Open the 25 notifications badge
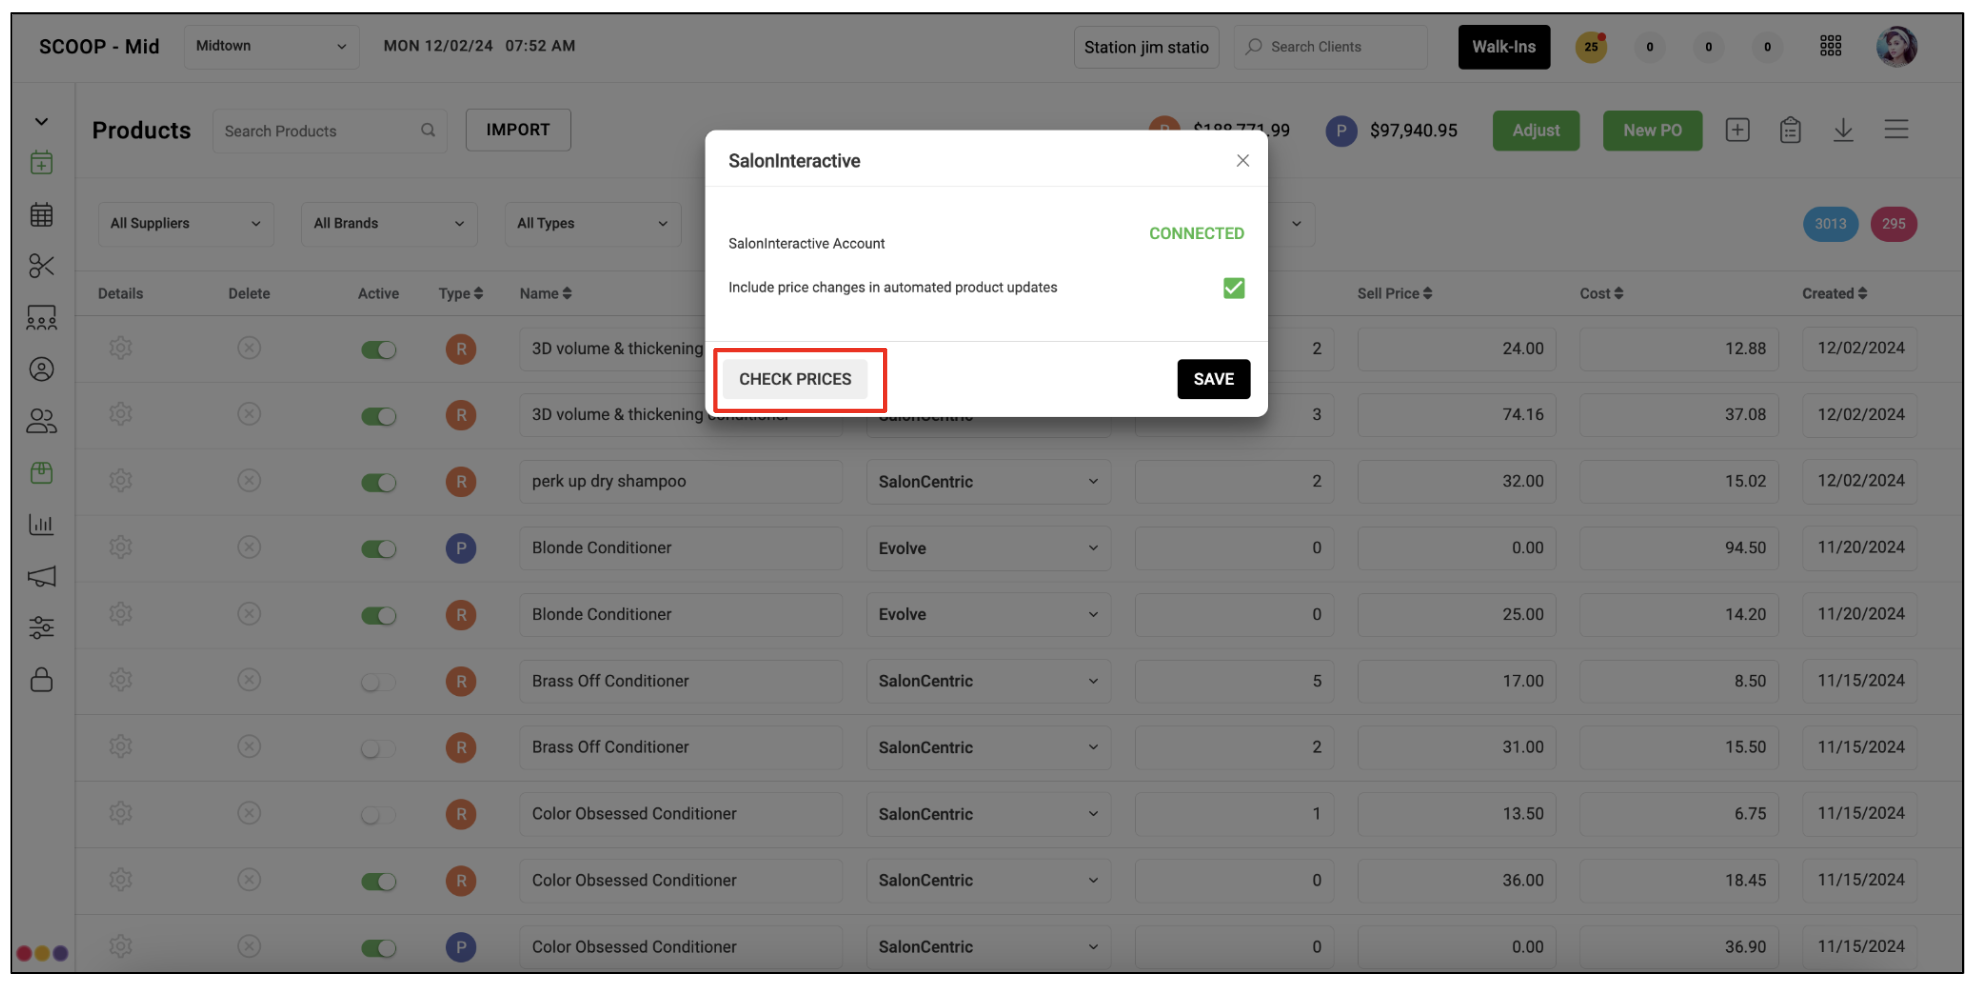Screen dimensions: 1976x982 [1591, 46]
